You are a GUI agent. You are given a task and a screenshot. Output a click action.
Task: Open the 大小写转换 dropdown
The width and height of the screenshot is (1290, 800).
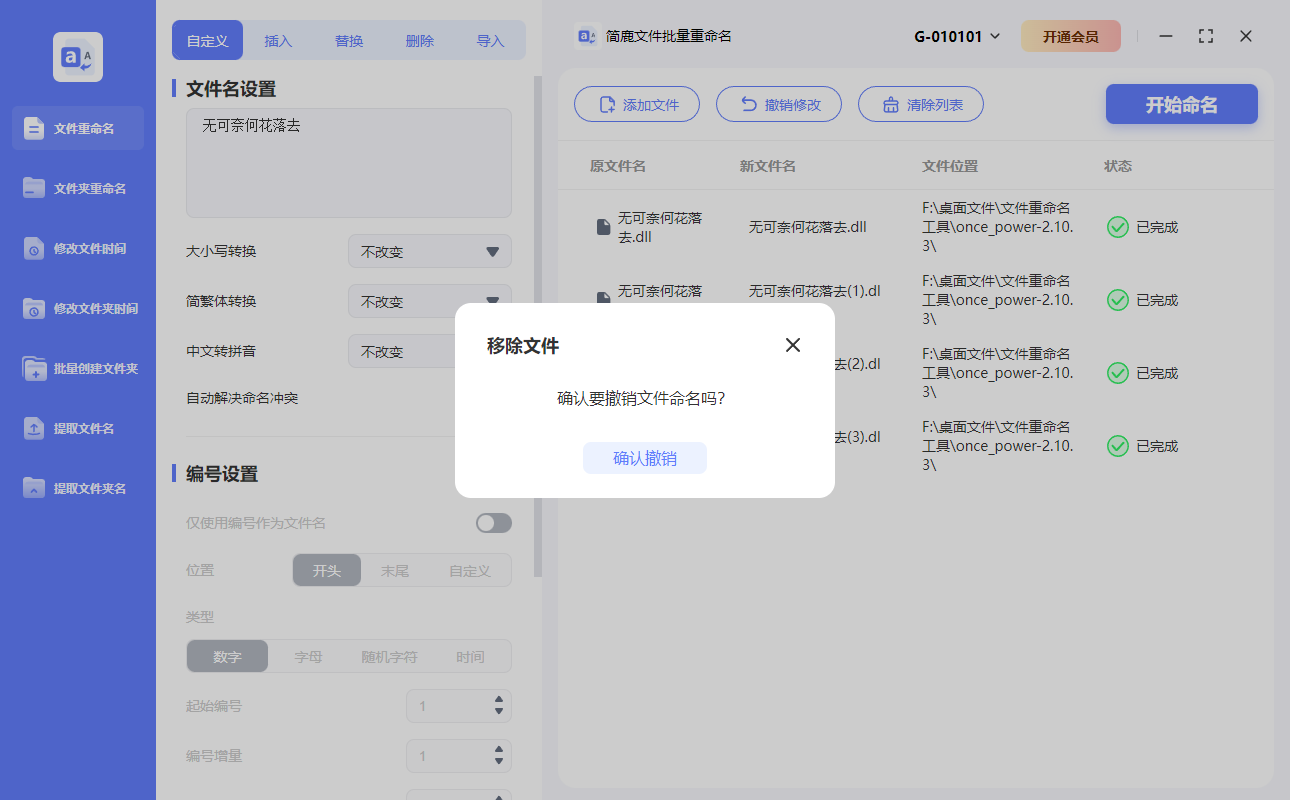tap(429, 251)
